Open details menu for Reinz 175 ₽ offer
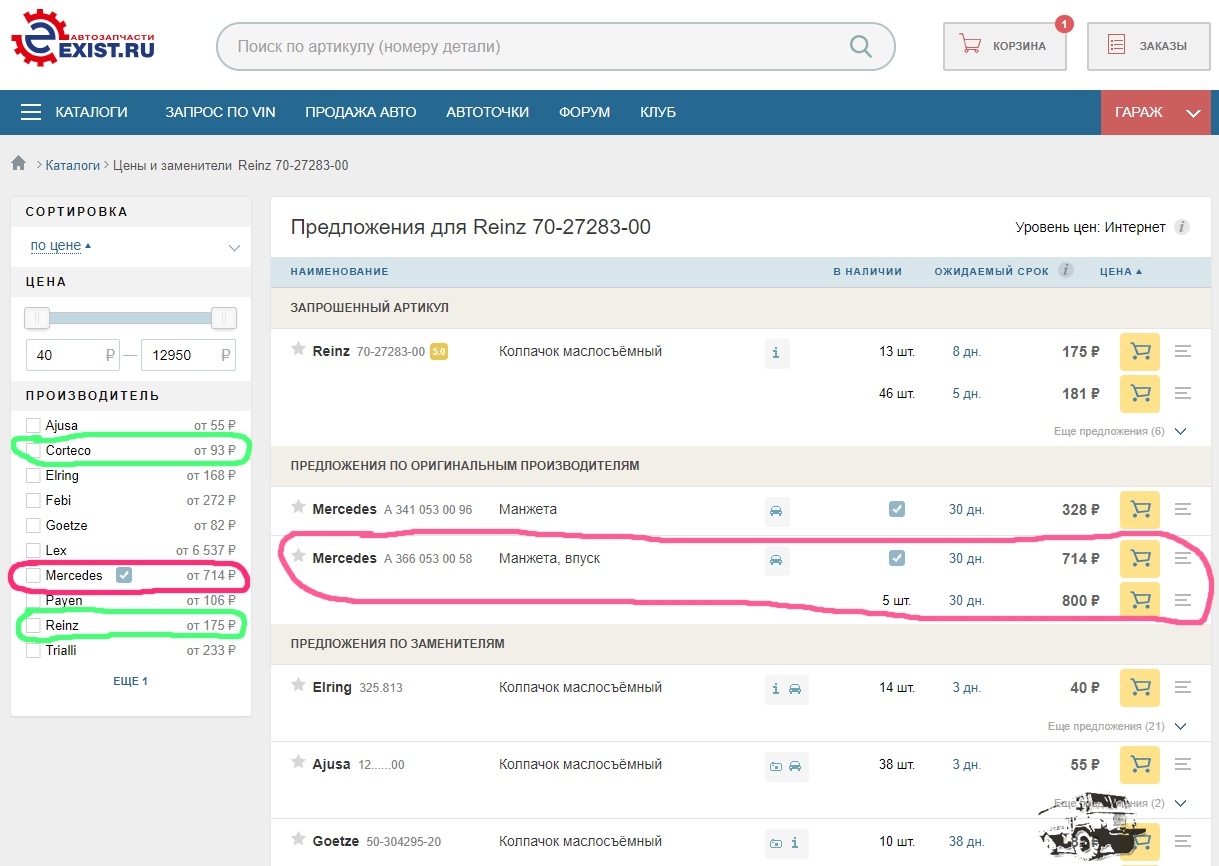Image resolution: width=1219 pixels, height=866 pixels. pyautogui.click(x=1184, y=352)
